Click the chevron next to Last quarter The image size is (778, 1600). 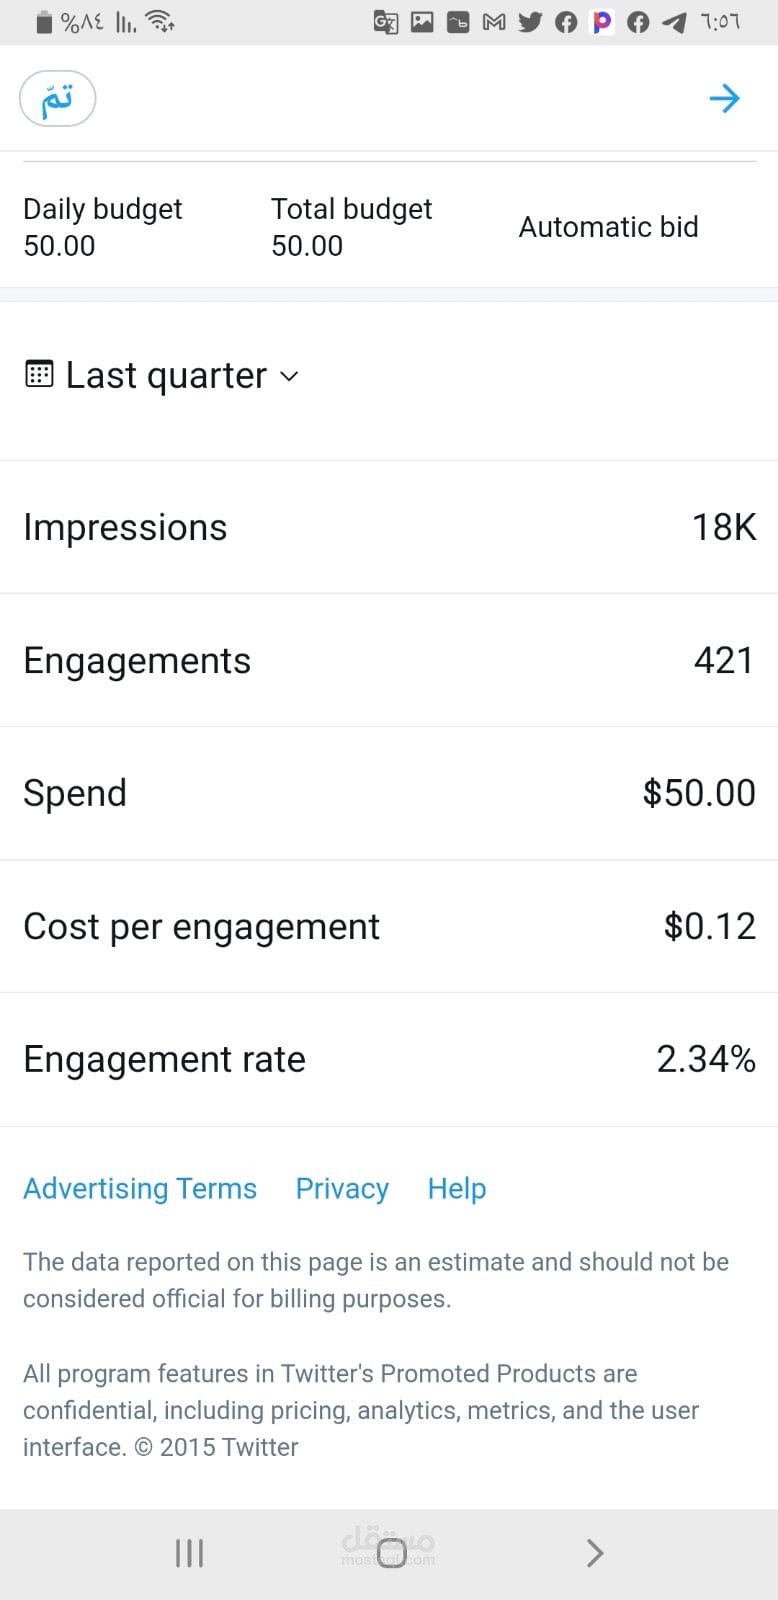pos(289,376)
